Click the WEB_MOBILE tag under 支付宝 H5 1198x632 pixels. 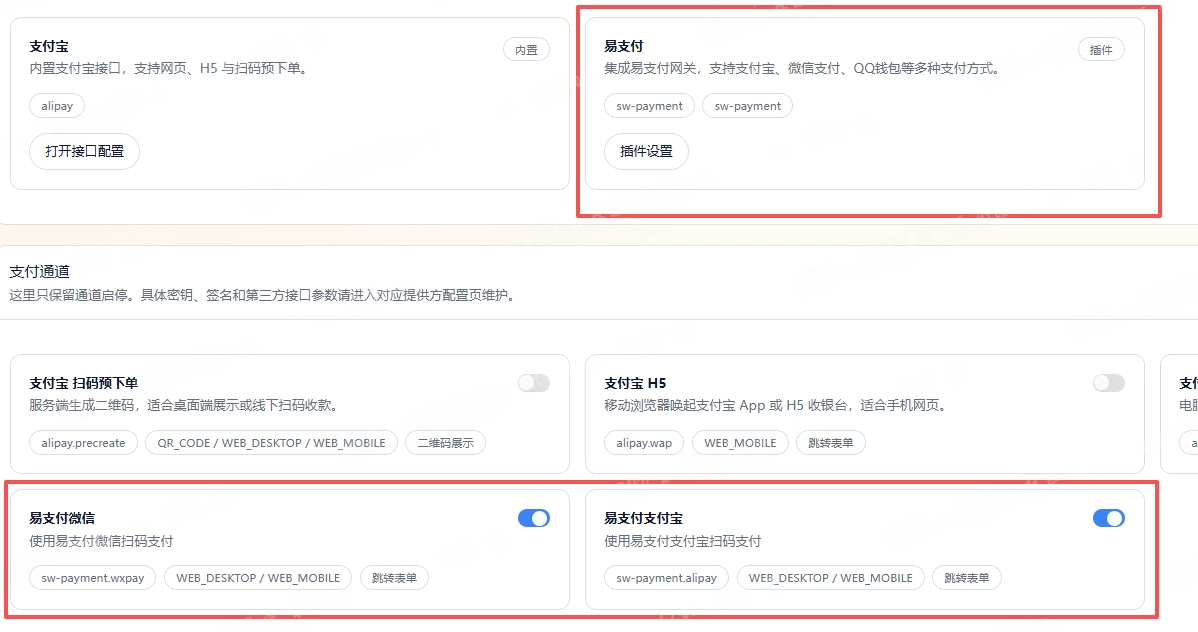point(740,443)
